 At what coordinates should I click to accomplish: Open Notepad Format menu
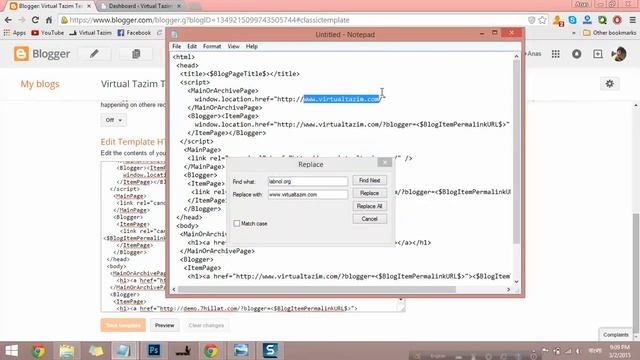pos(212,47)
